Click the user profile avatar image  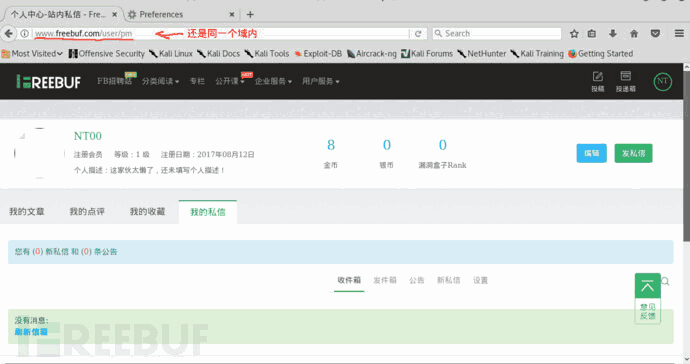(40, 153)
